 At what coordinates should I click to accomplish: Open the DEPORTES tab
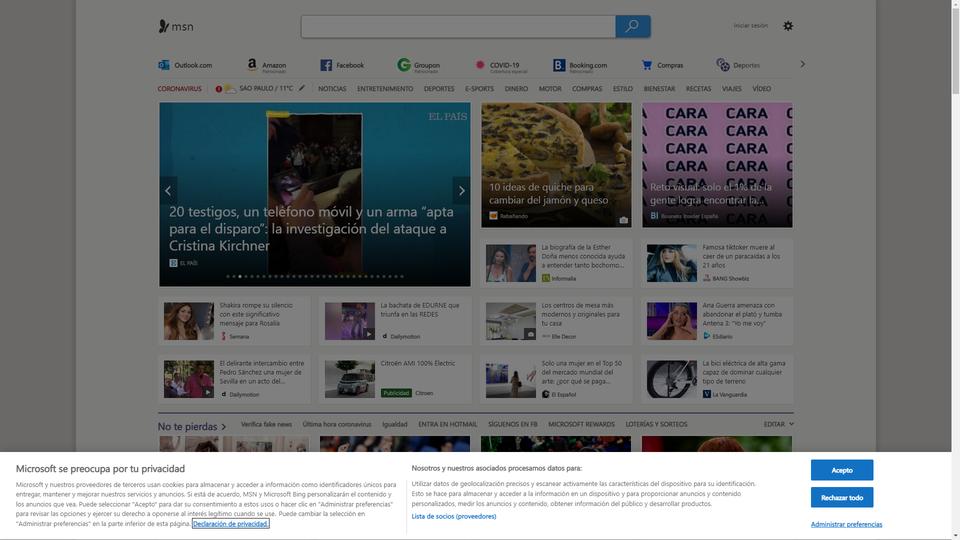click(439, 89)
